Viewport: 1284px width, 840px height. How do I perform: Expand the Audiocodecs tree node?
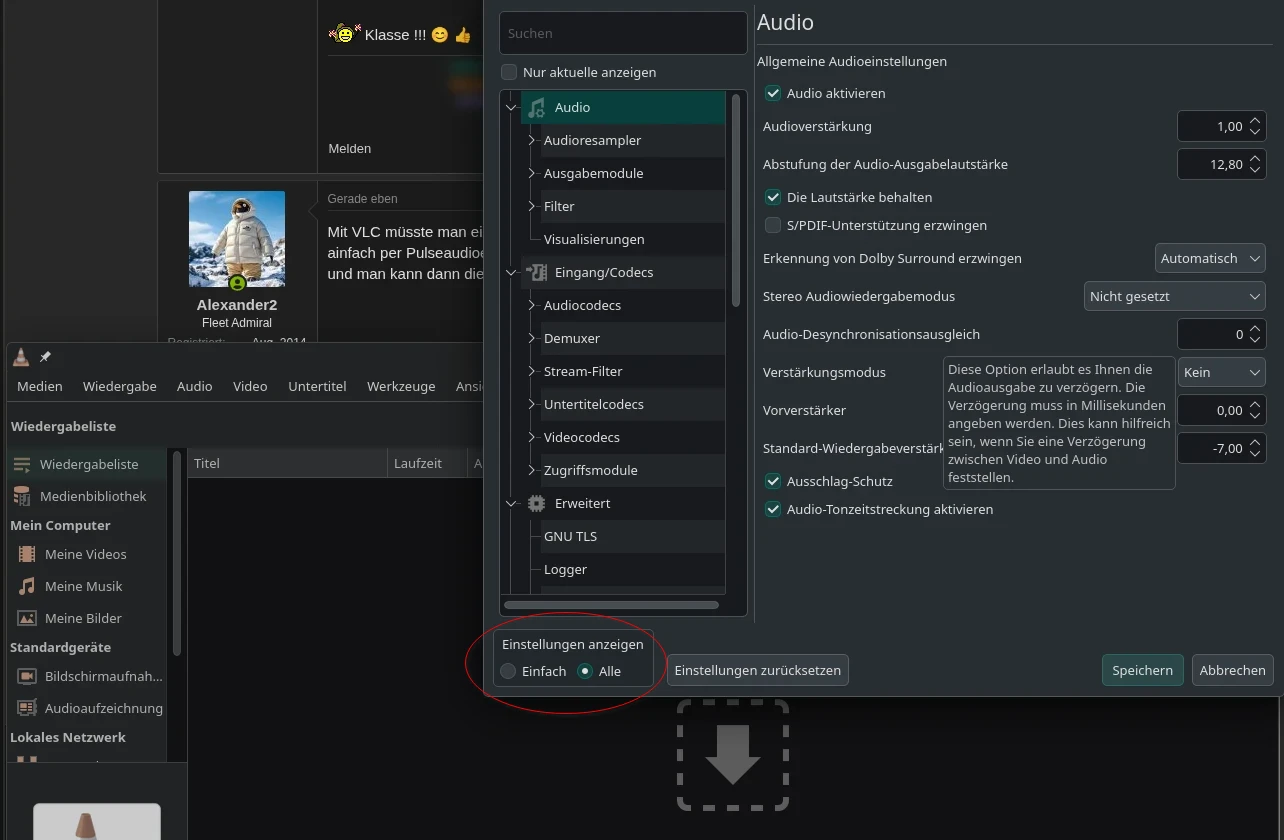click(x=533, y=305)
